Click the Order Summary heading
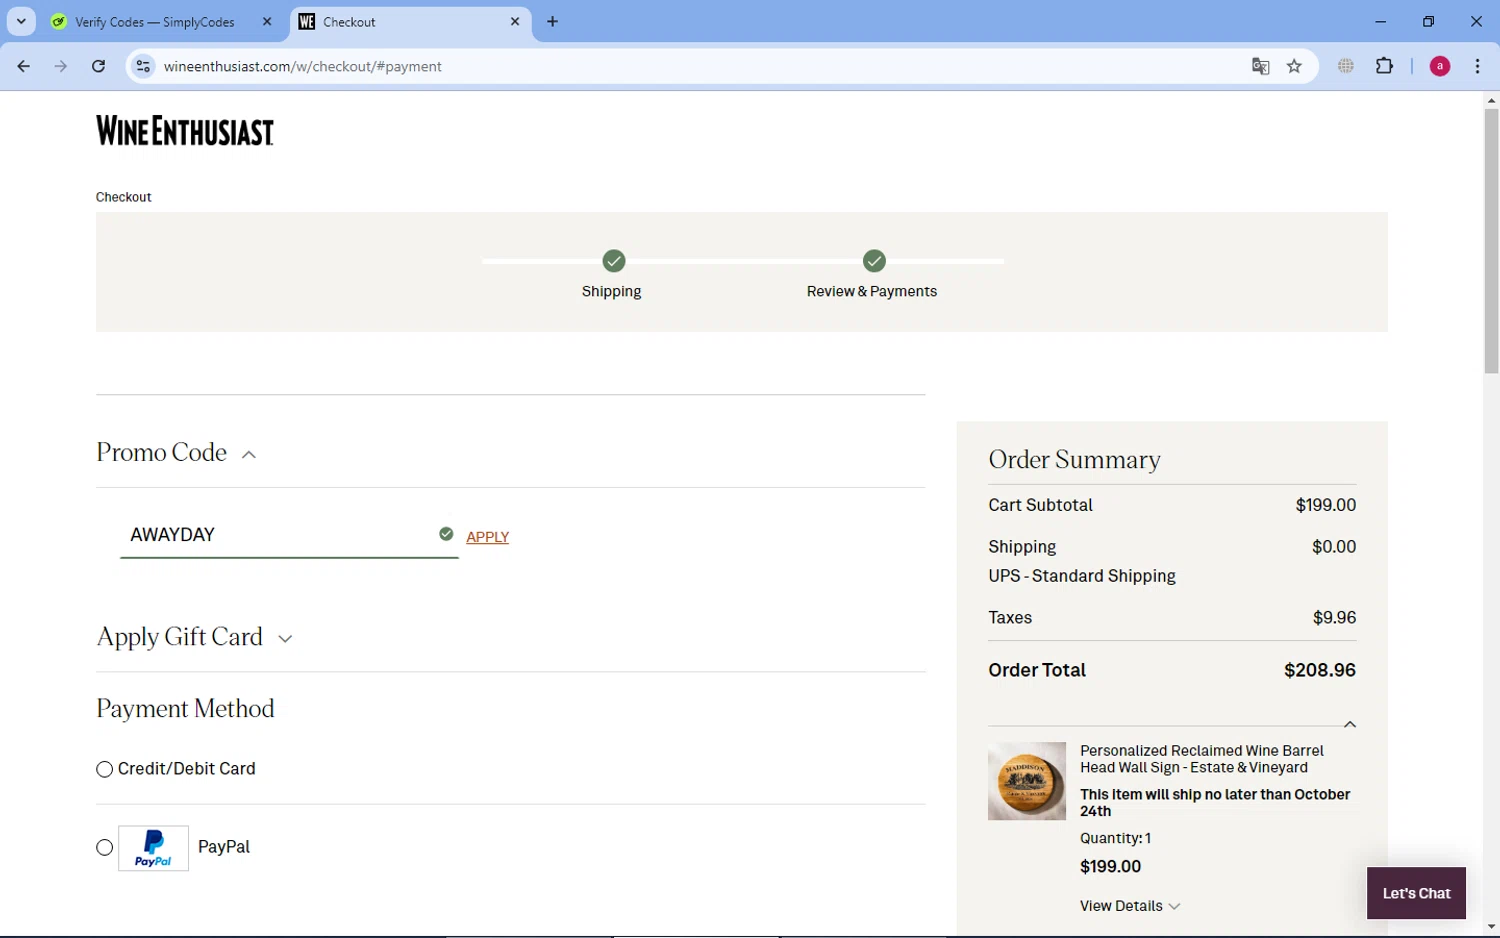The width and height of the screenshot is (1500, 938). tap(1075, 460)
